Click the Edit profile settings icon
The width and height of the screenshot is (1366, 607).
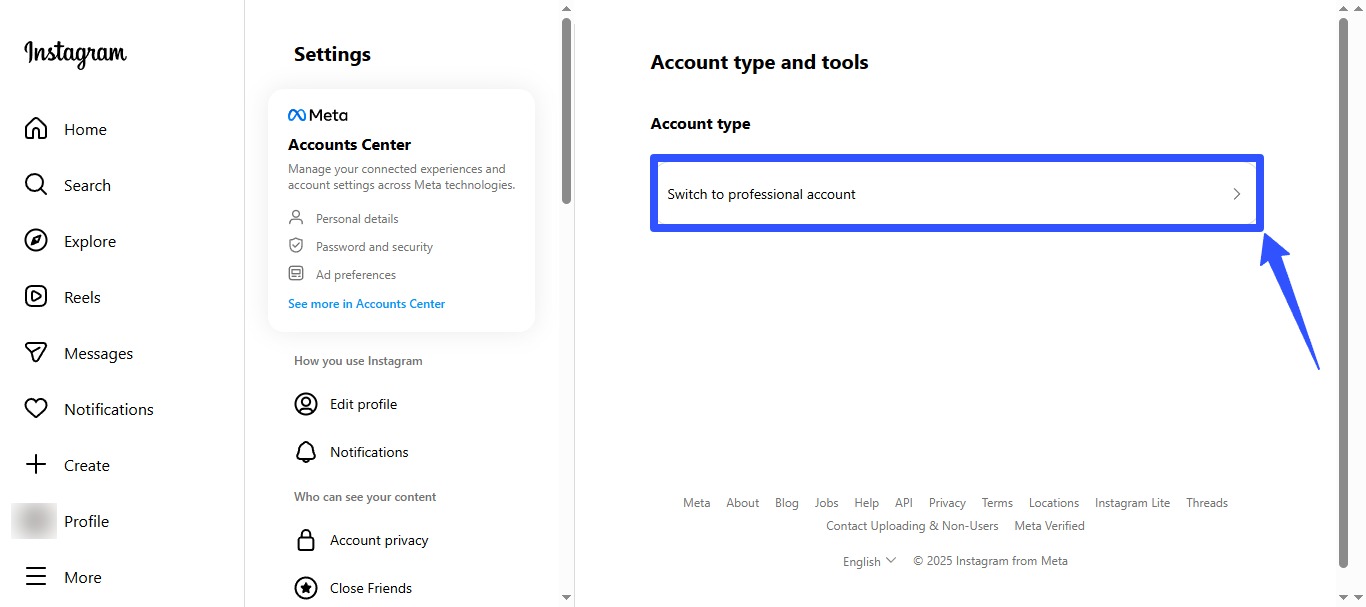(x=306, y=404)
